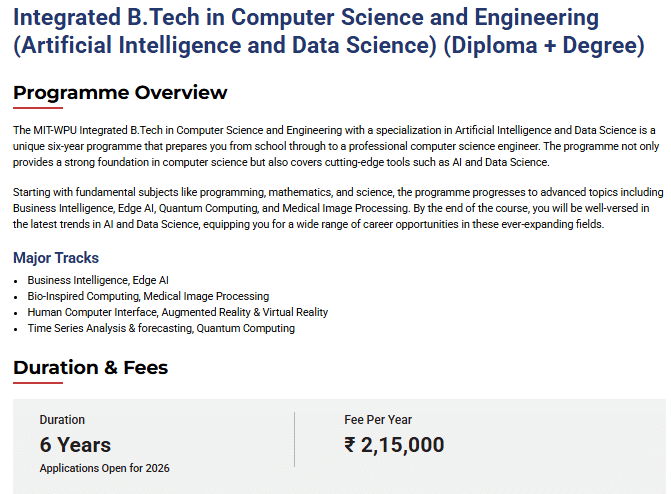Click the paragraph starting "Starting with fundamental subjects"
671x494 pixels.
334,208
